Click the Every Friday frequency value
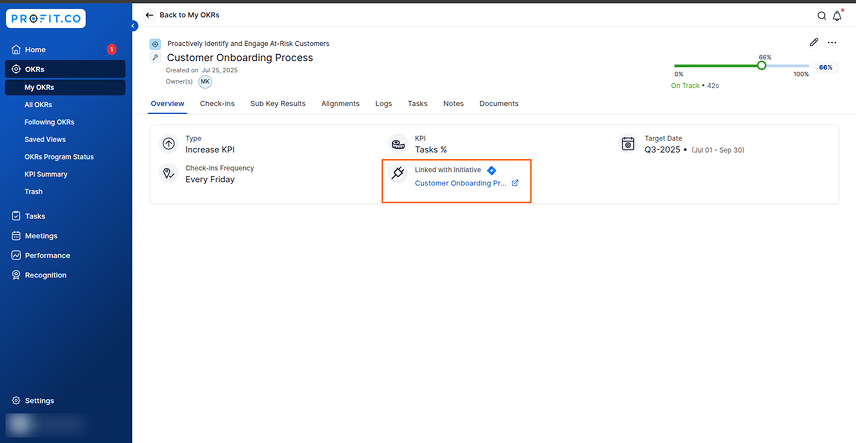Viewport: 856px width, 443px height. 210,179
